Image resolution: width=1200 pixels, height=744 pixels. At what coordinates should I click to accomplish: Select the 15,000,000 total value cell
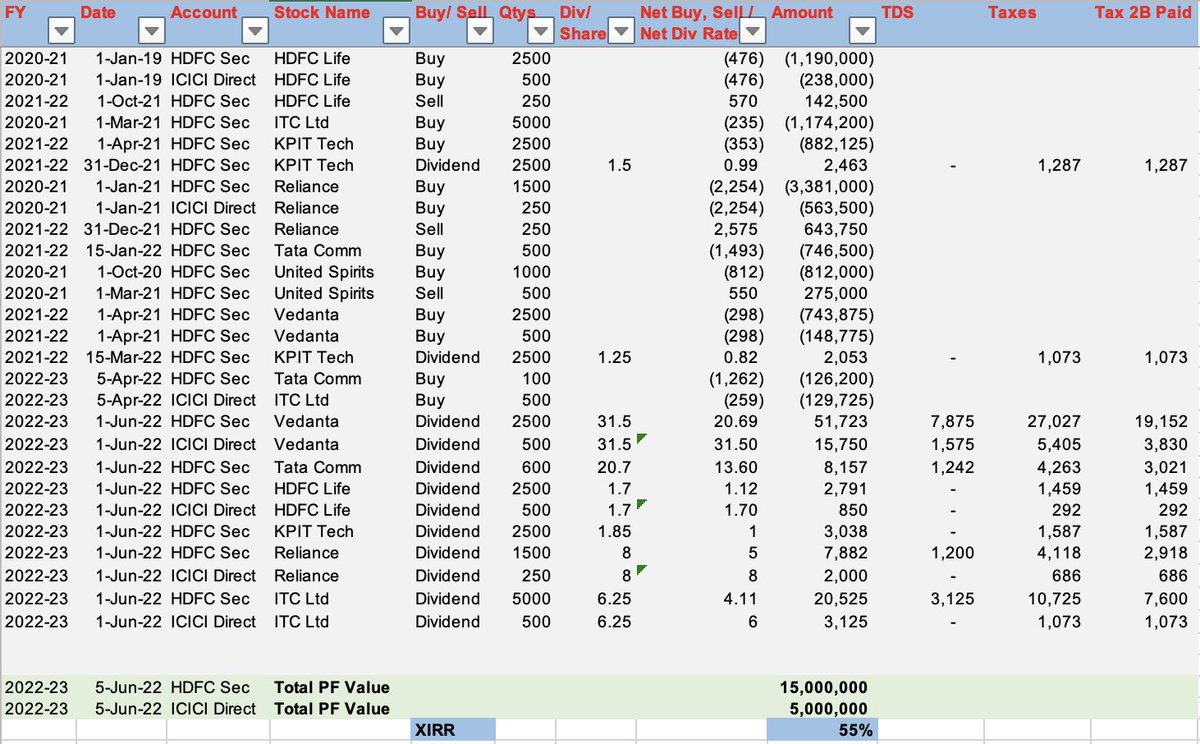click(x=823, y=688)
